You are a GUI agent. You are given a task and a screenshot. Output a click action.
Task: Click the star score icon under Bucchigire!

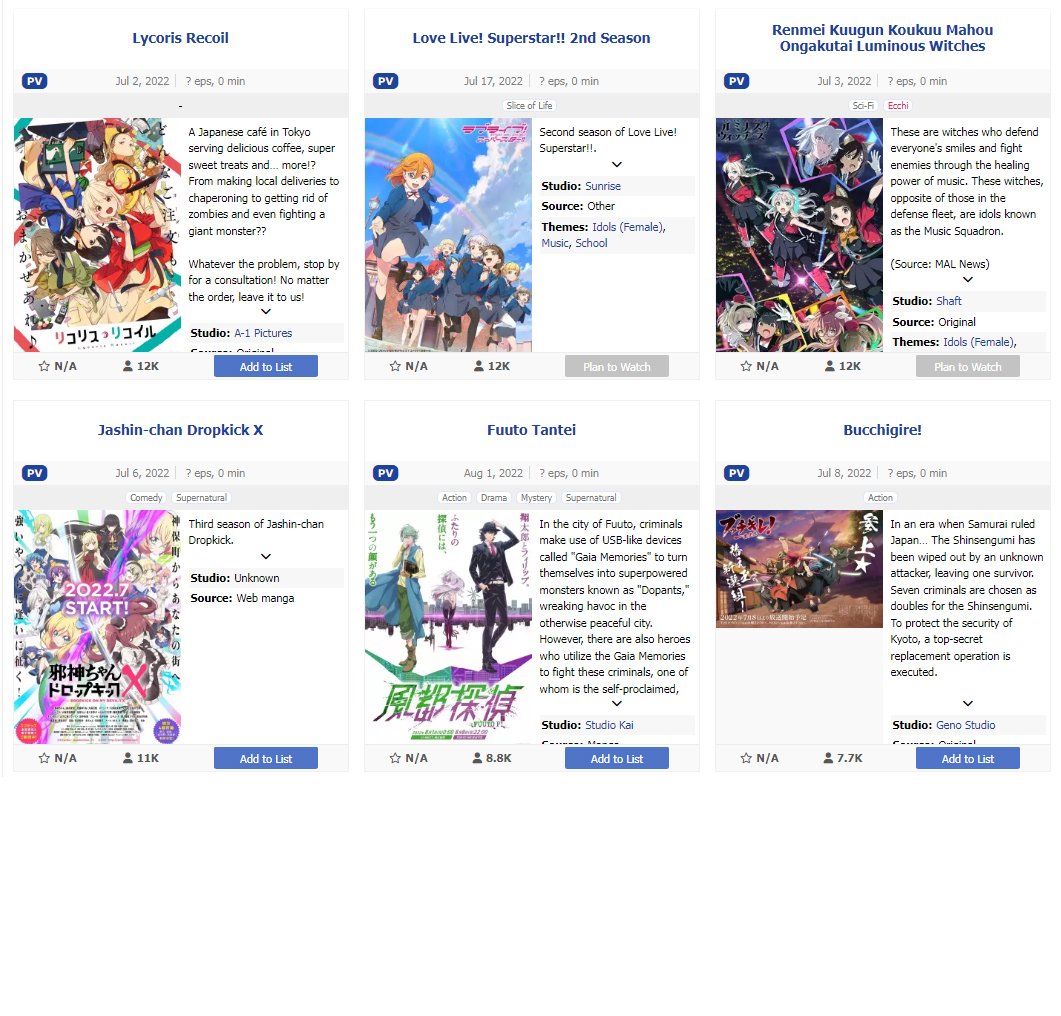pyautogui.click(x=746, y=758)
